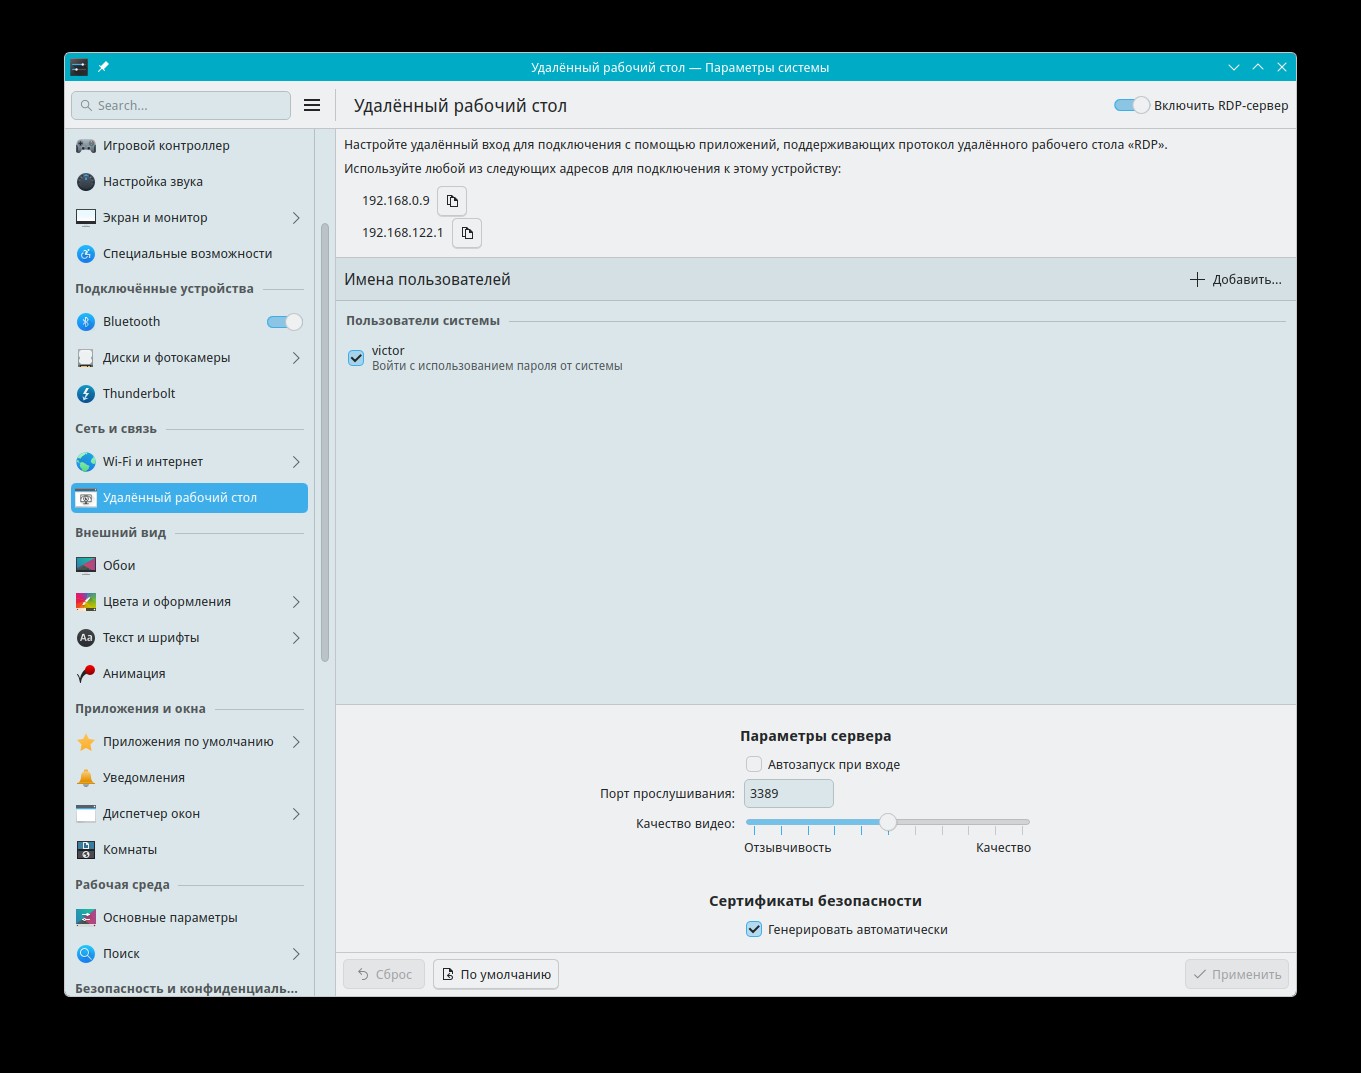Click the Применить button

(x=1237, y=974)
